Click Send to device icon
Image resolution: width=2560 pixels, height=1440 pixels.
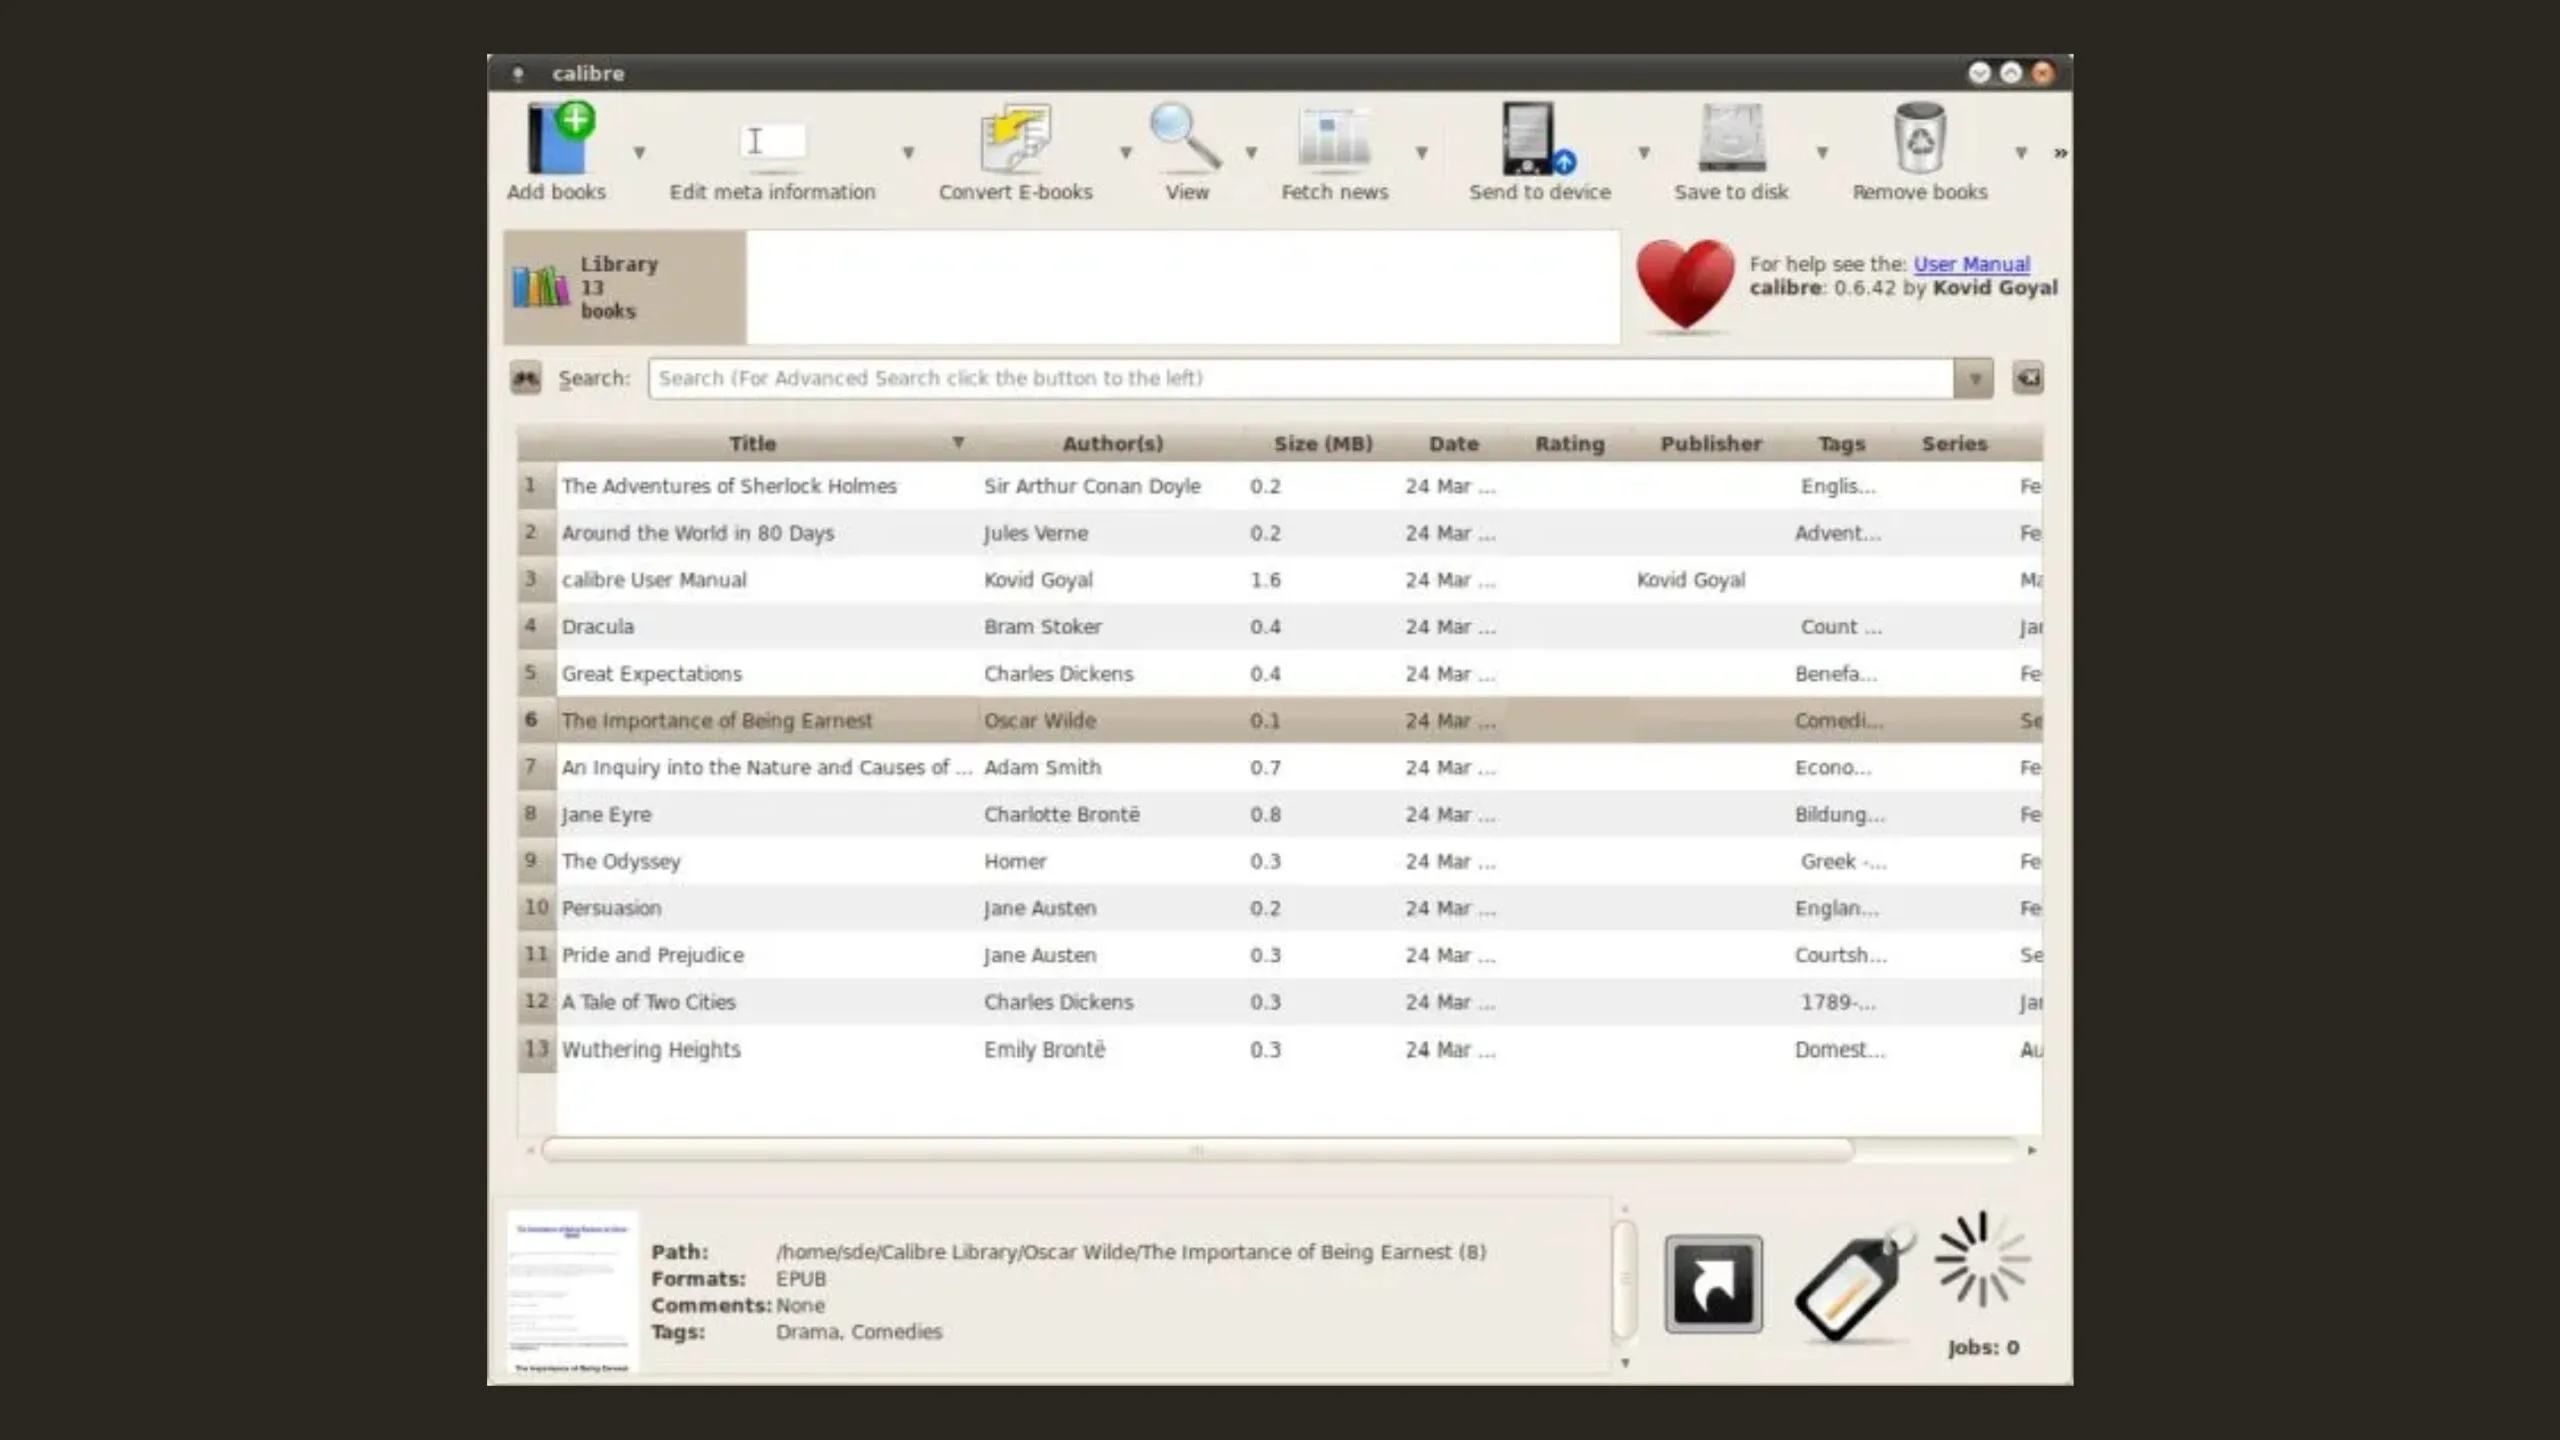[x=1538, y=138]
